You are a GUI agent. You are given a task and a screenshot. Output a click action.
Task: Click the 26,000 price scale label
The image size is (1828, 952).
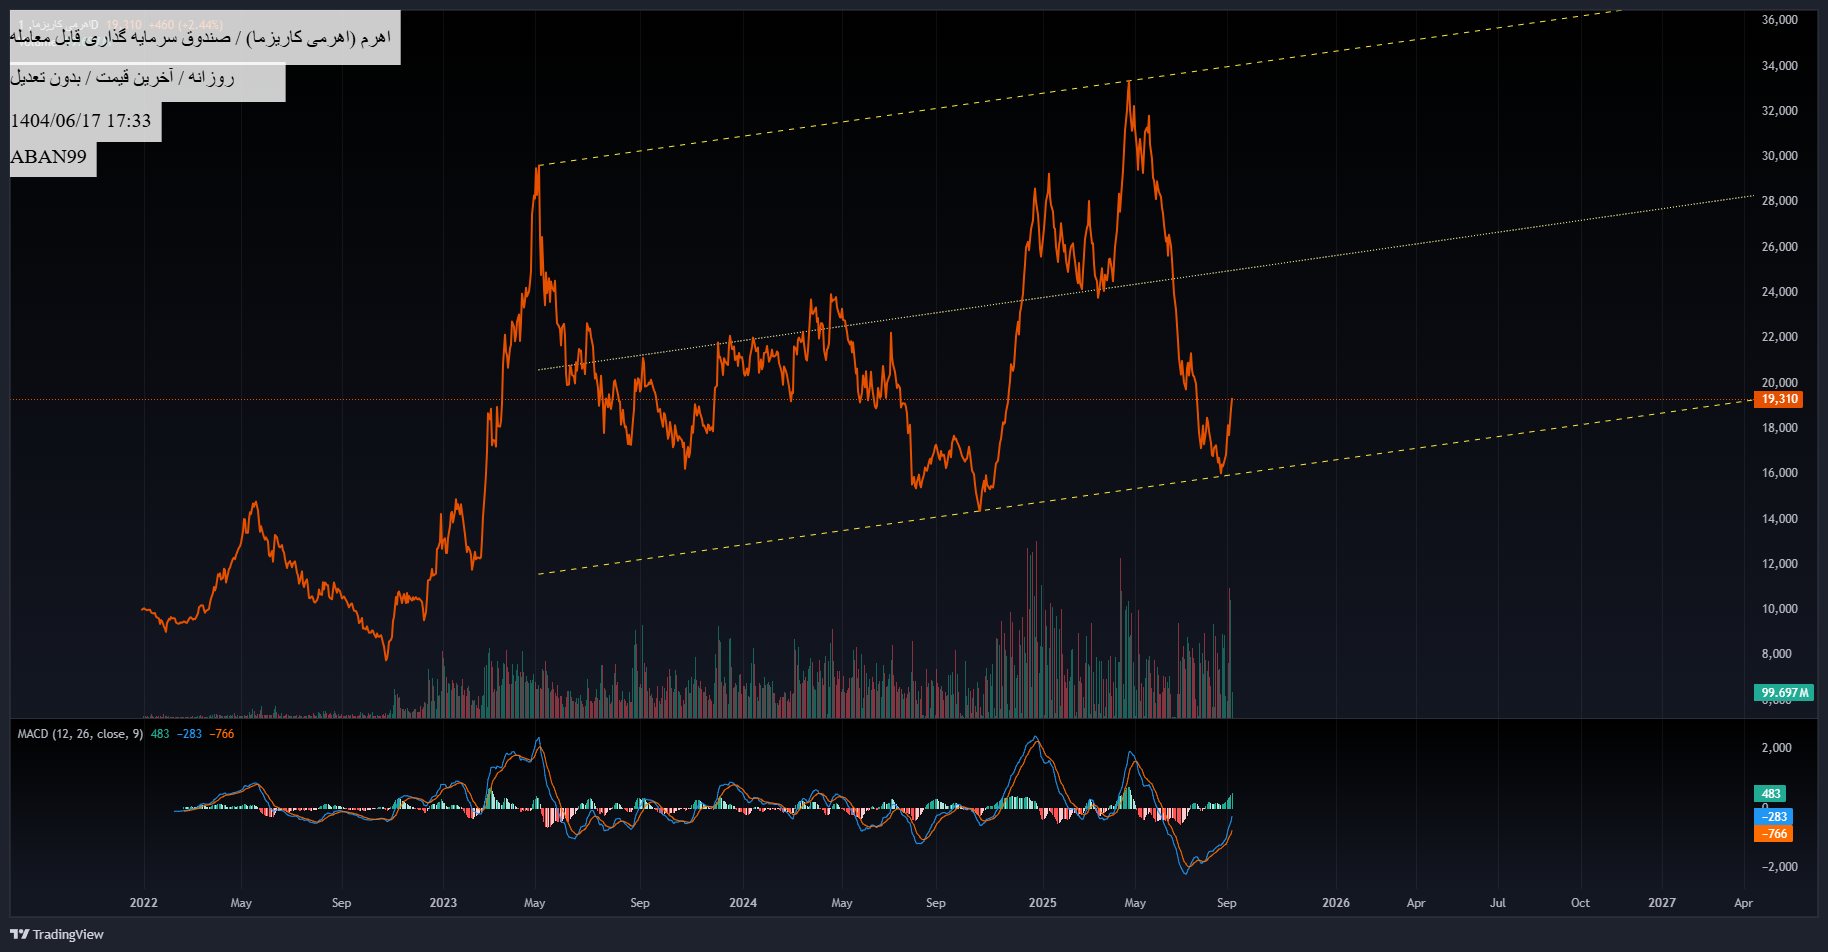pyautogui.click(x=1779, y=247)
